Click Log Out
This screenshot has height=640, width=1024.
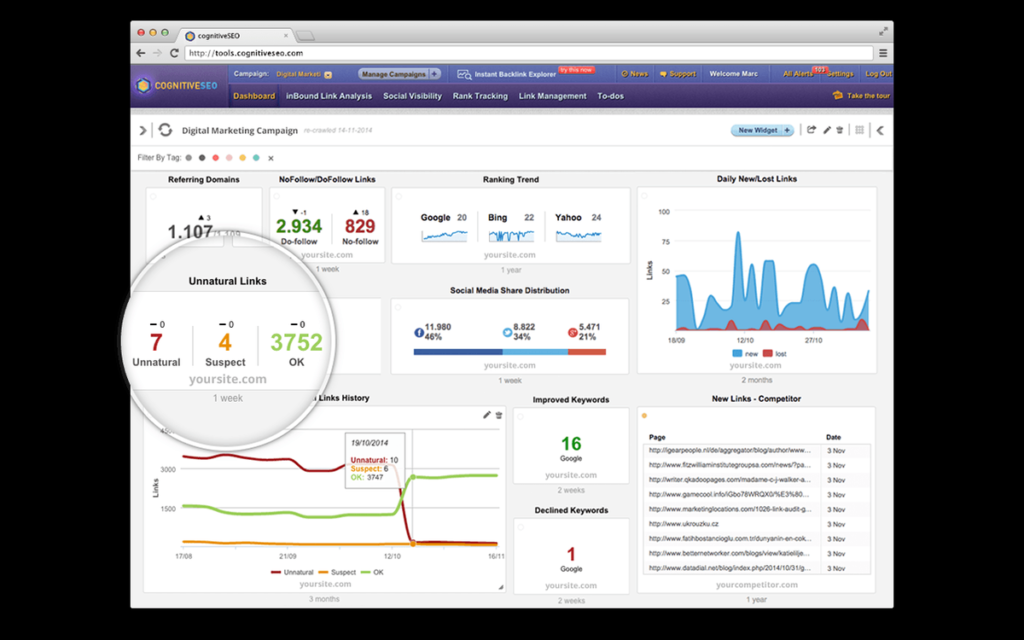point(878,74)
